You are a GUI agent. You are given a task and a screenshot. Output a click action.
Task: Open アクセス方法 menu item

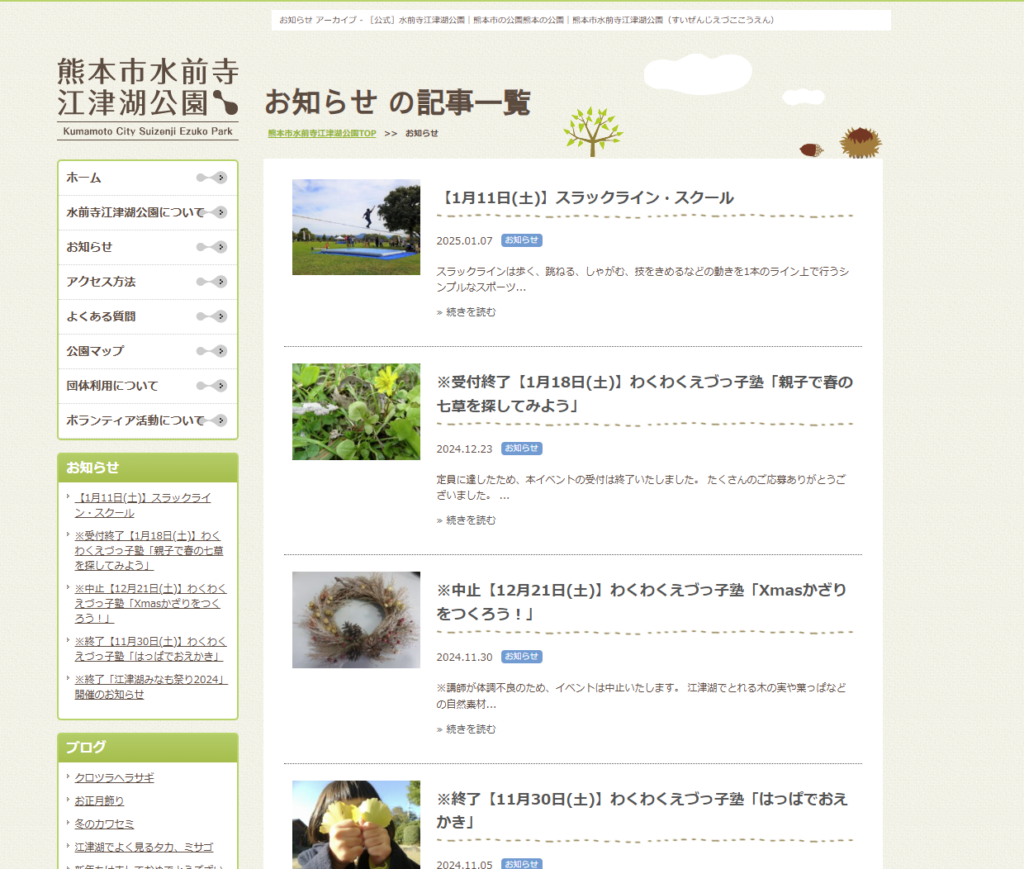(148, 281)
